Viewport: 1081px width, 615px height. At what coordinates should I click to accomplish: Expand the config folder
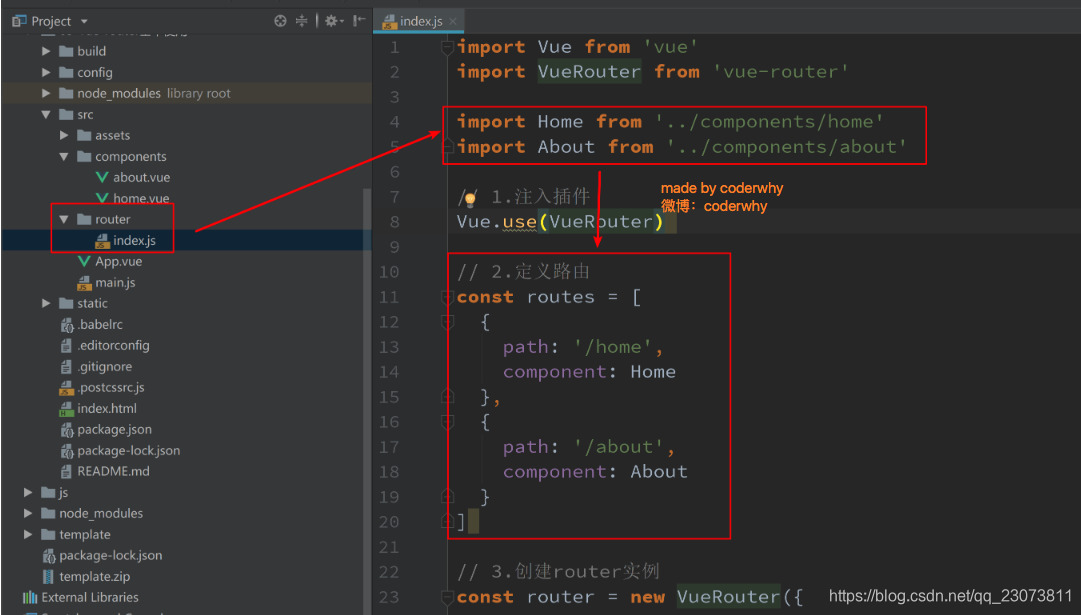46,72
